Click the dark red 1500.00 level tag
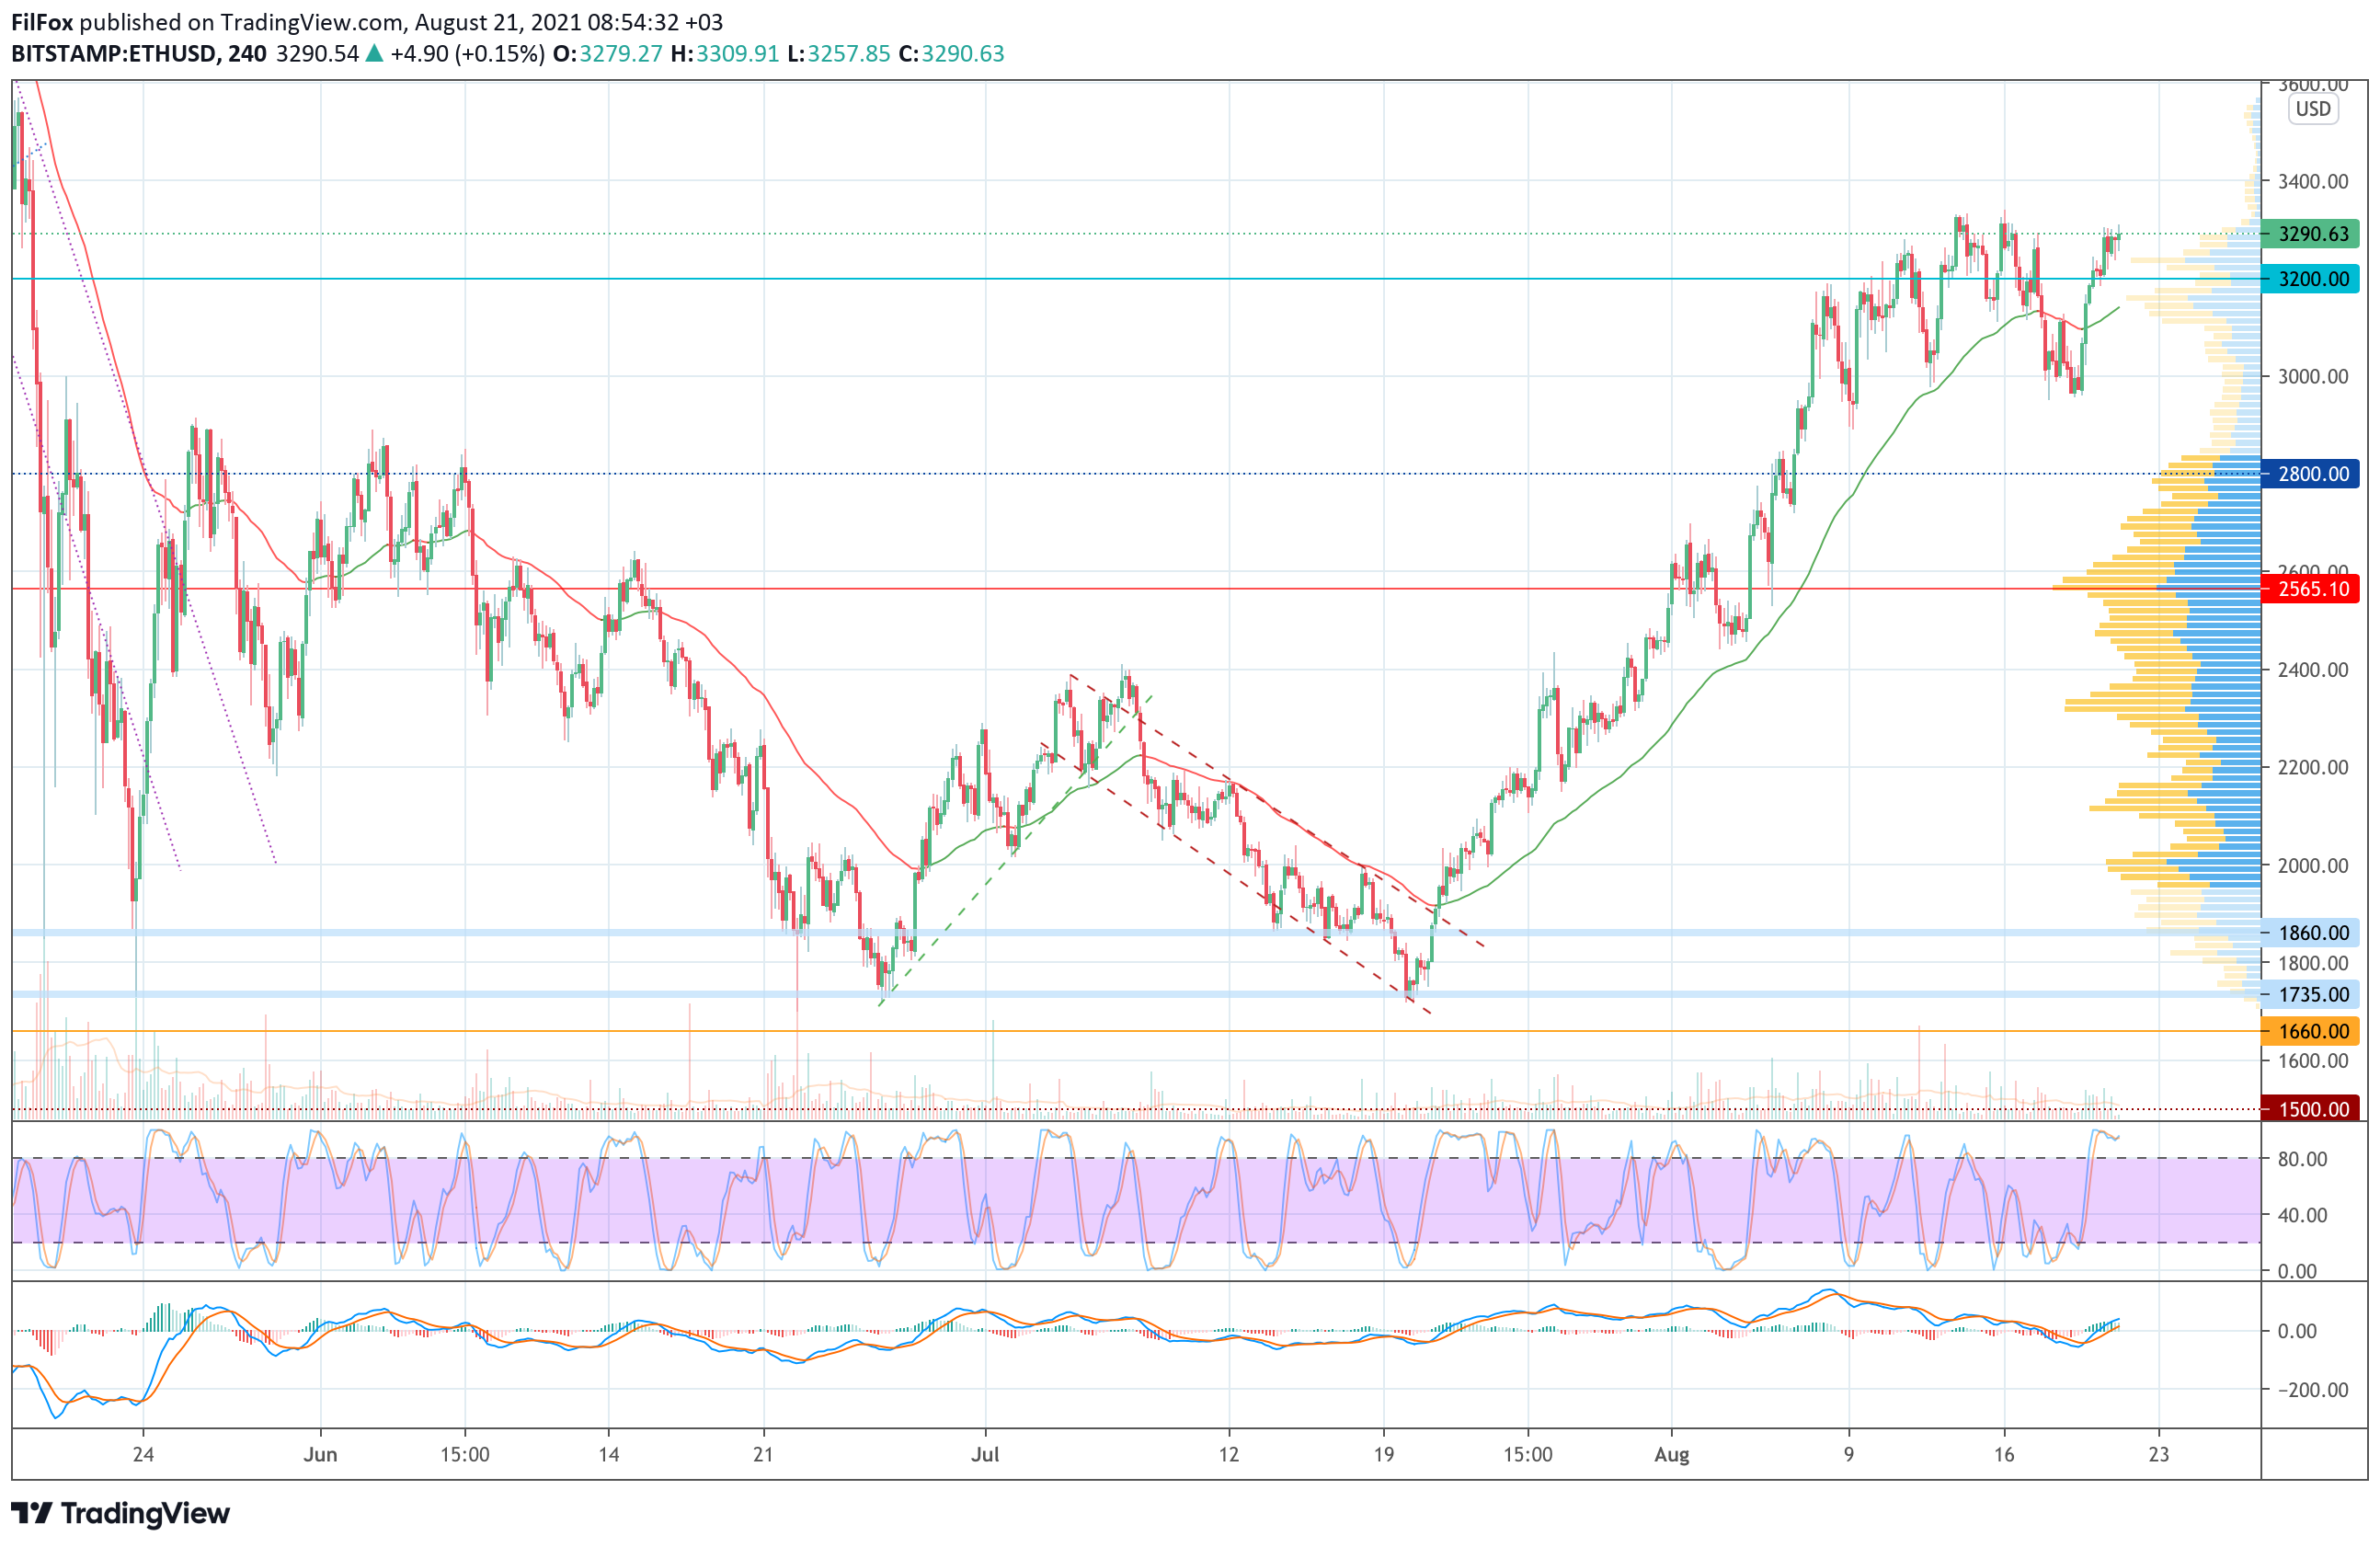 point(2311,1109)
